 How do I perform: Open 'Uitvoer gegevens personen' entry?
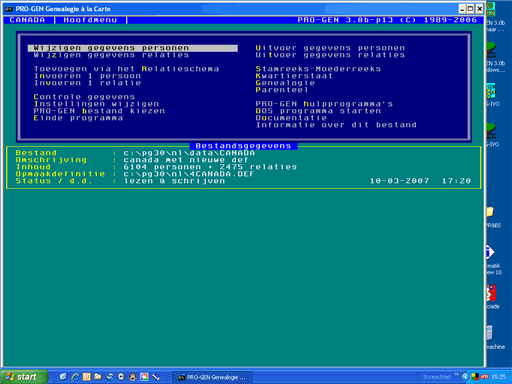click(x=330, y=48)
